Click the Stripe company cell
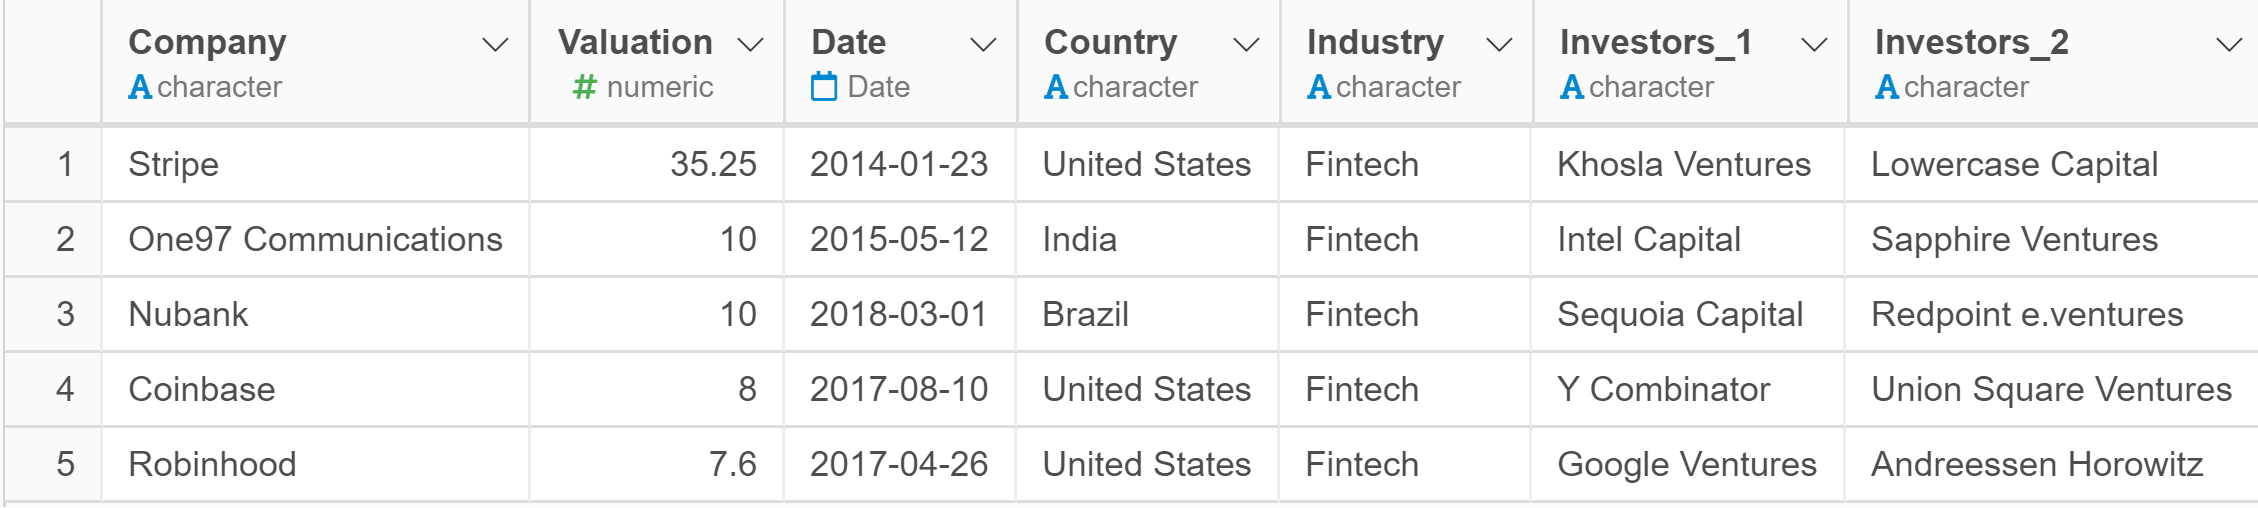 (x=315, y=164)
